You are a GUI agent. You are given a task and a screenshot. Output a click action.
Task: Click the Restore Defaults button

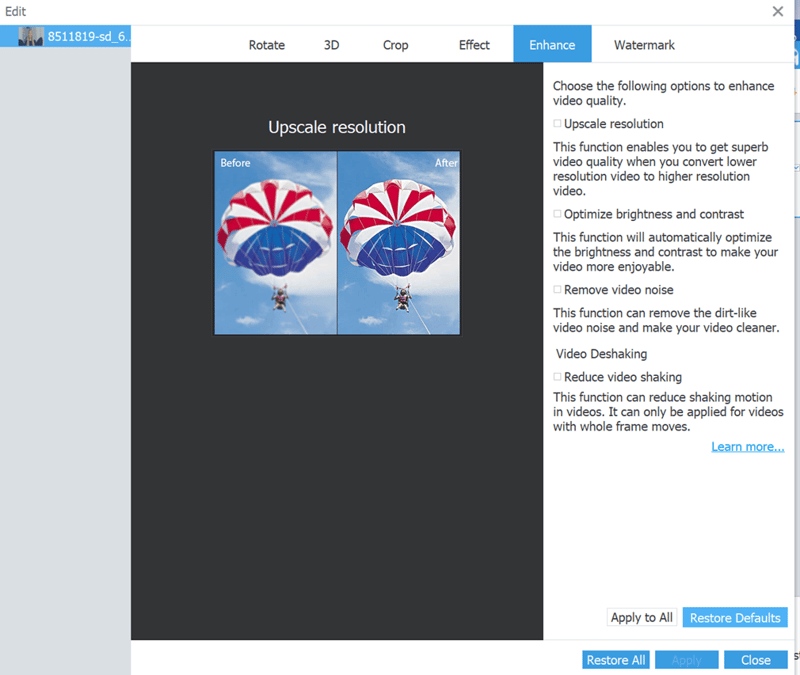(x=735, y=617)
